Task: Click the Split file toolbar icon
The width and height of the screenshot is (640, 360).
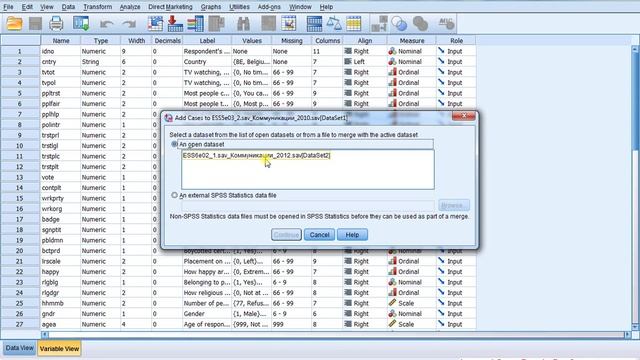Action: point(314,24)
